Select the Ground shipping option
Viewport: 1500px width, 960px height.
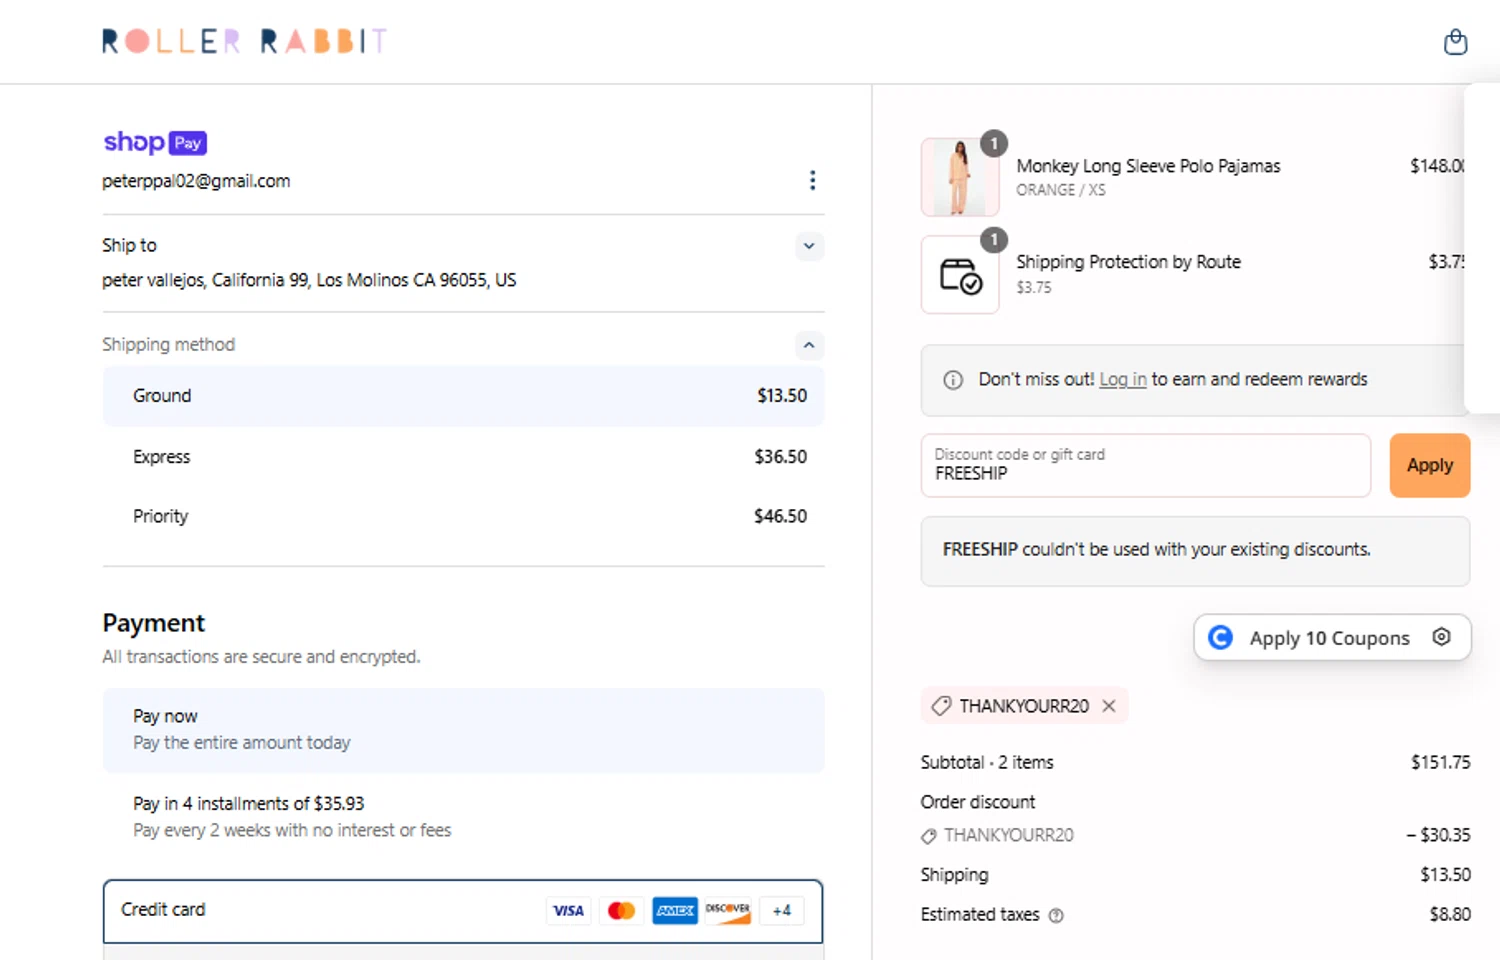[x=463, y=396]
